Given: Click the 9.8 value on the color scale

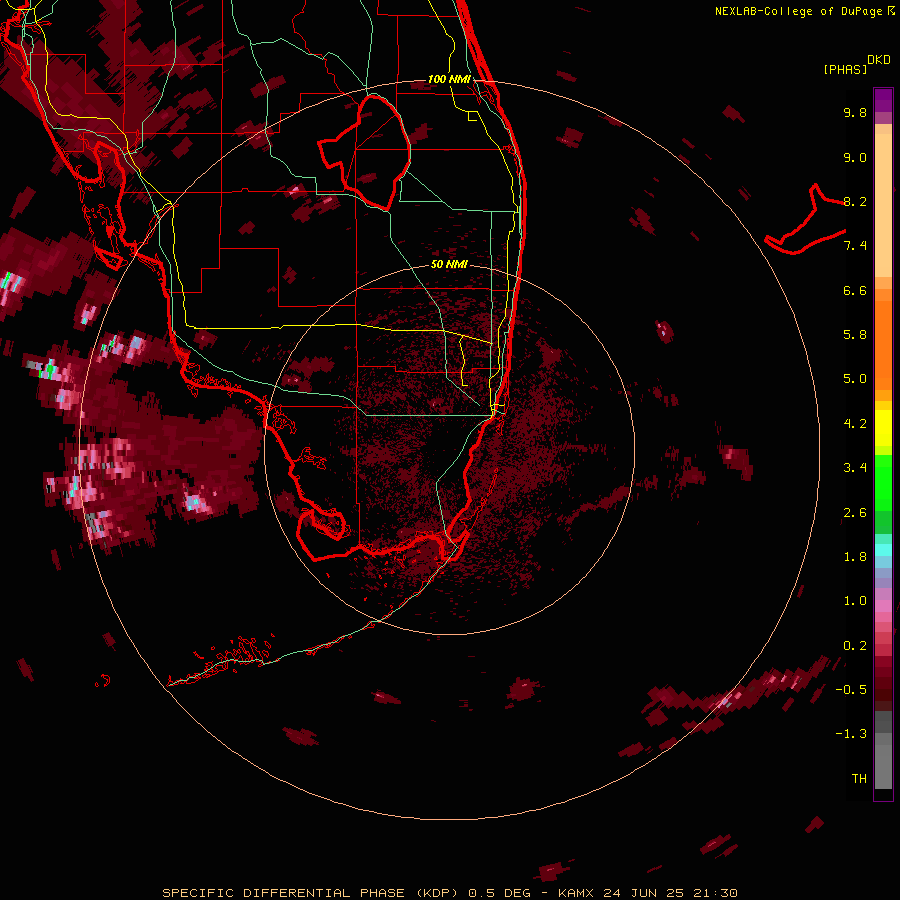Looking at the screenshot, I should click(x=855, y=112).
